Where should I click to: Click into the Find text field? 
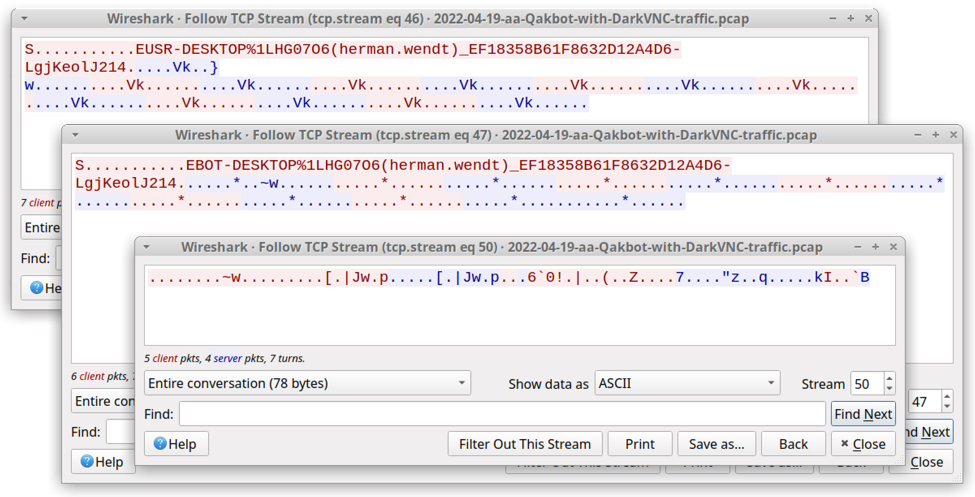(x=502, y=414)
